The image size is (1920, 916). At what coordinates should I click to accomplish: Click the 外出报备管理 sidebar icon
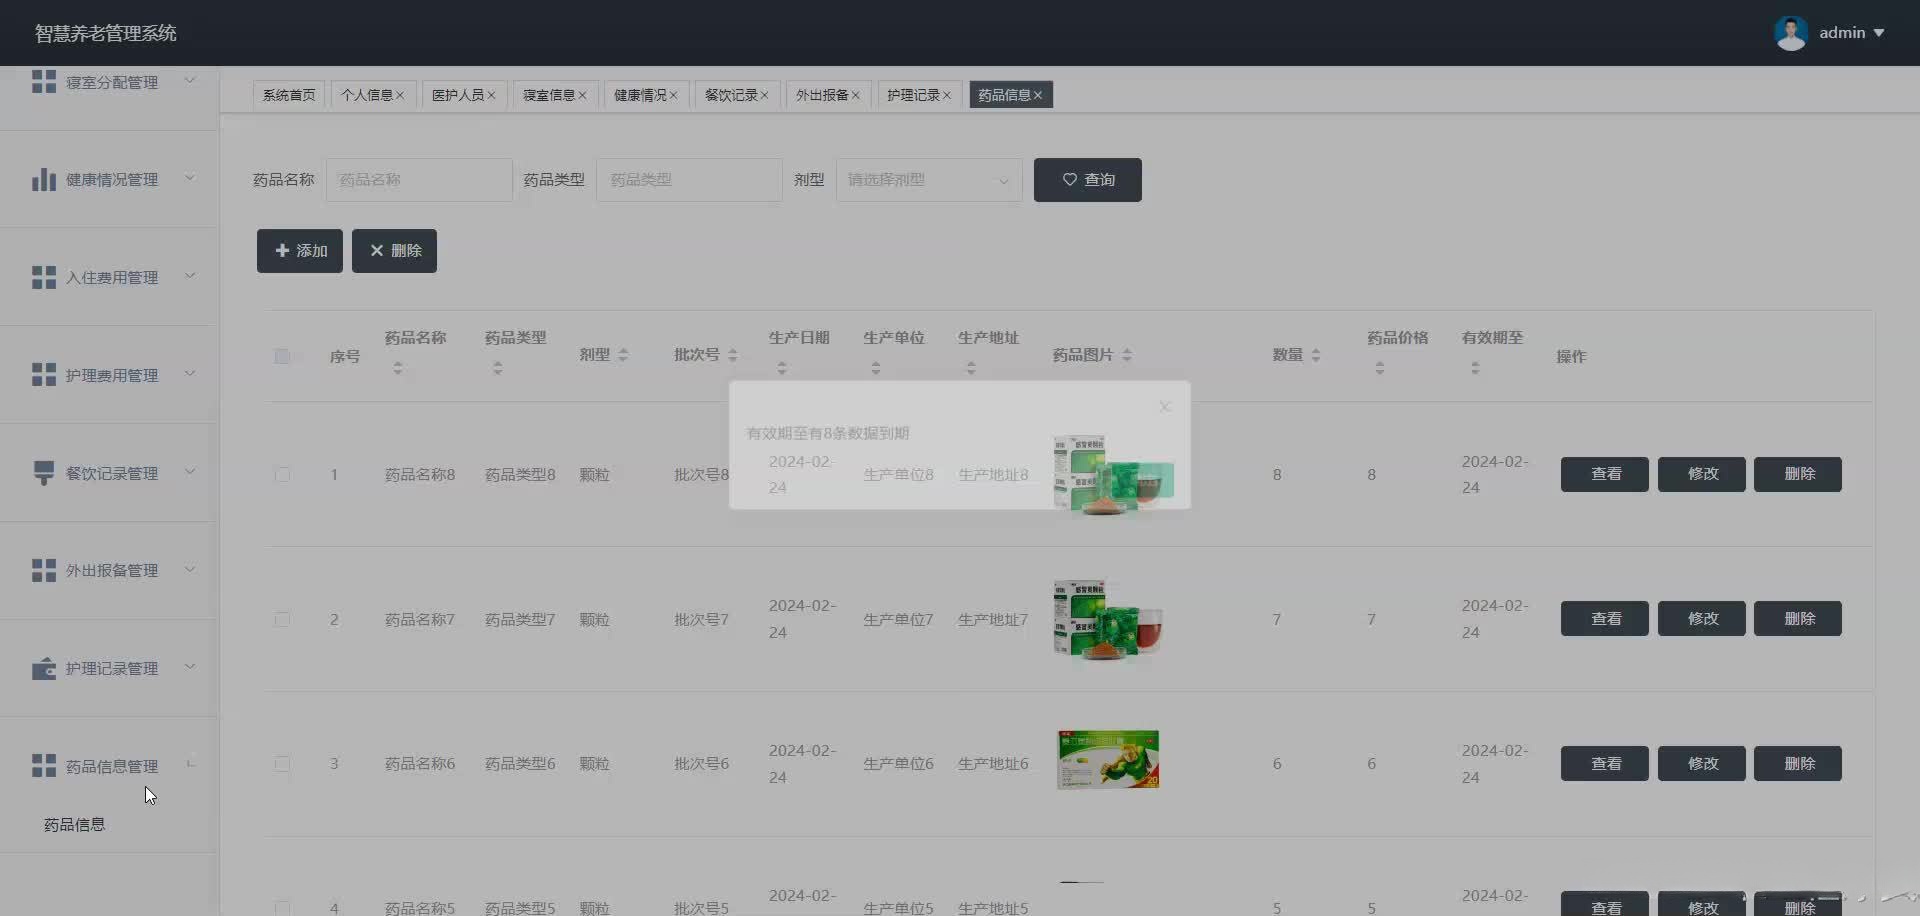pyautogui.click(x=43, y=570)
